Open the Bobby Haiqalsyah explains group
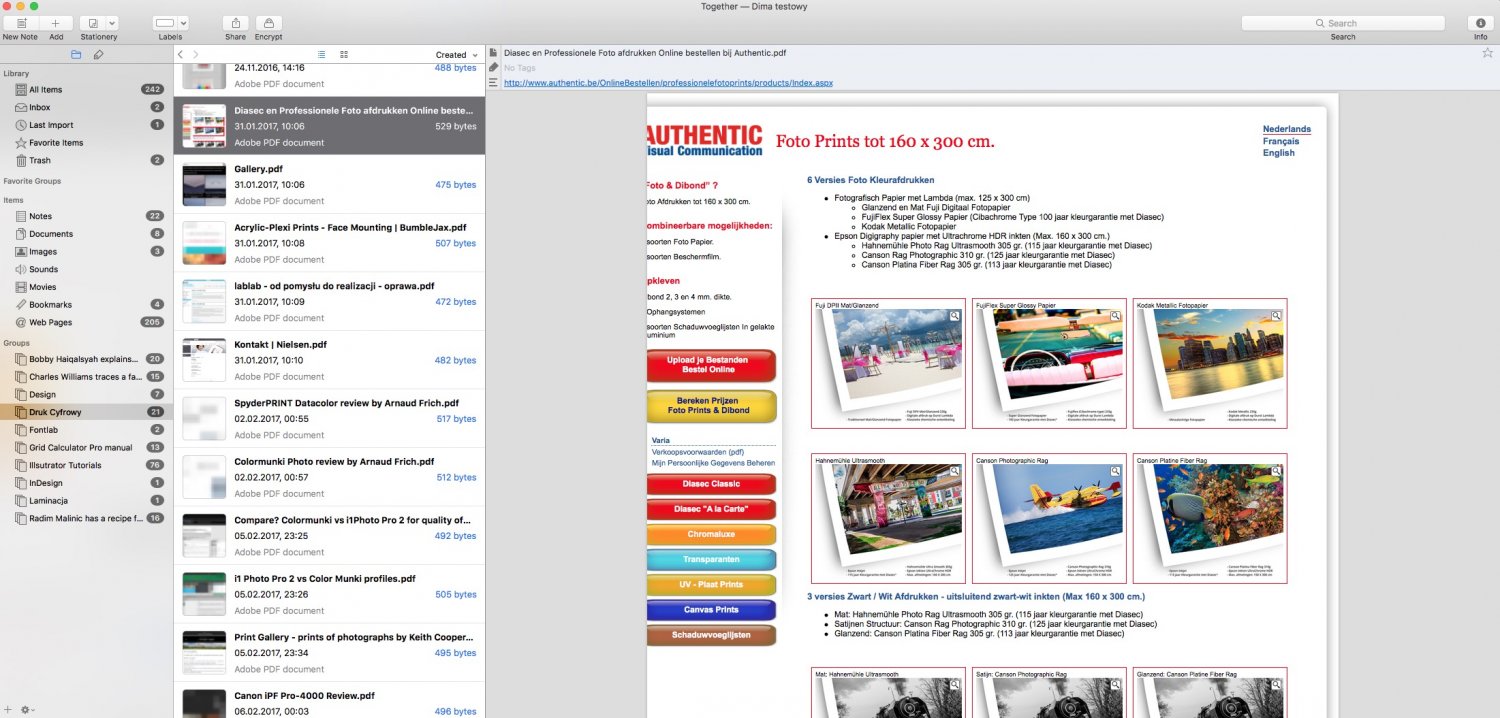Image resolution: width=1500 pixels, height=718 pixels. (x=85, y=358)
